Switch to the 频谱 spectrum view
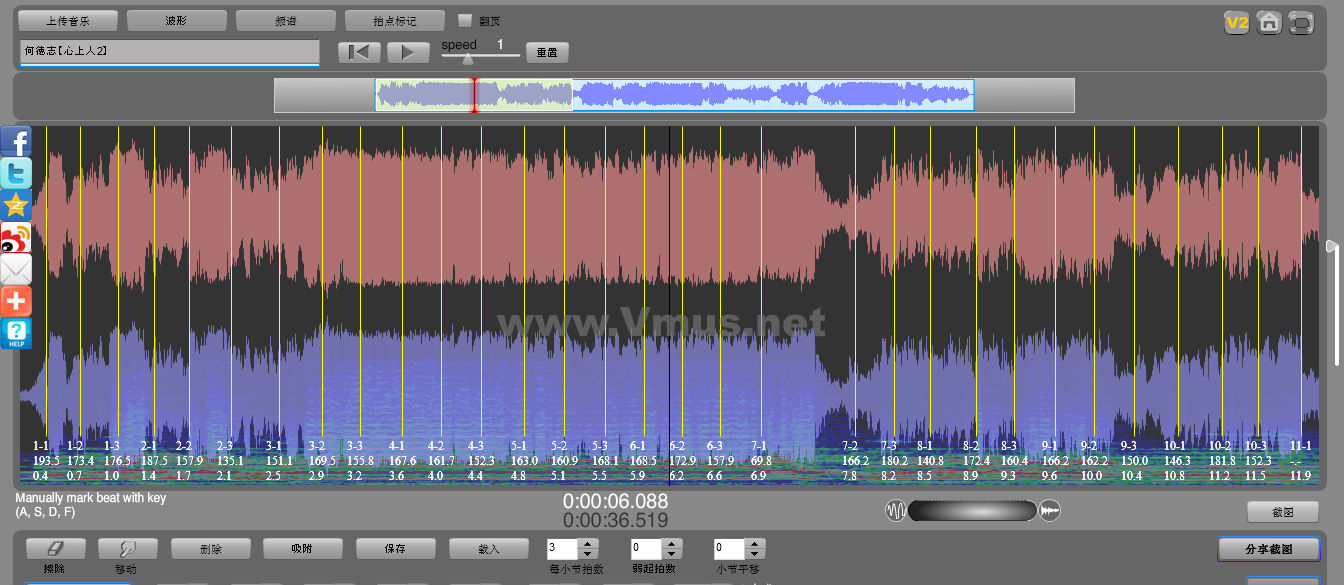1344x585 pixels. (x=286, y=21)
